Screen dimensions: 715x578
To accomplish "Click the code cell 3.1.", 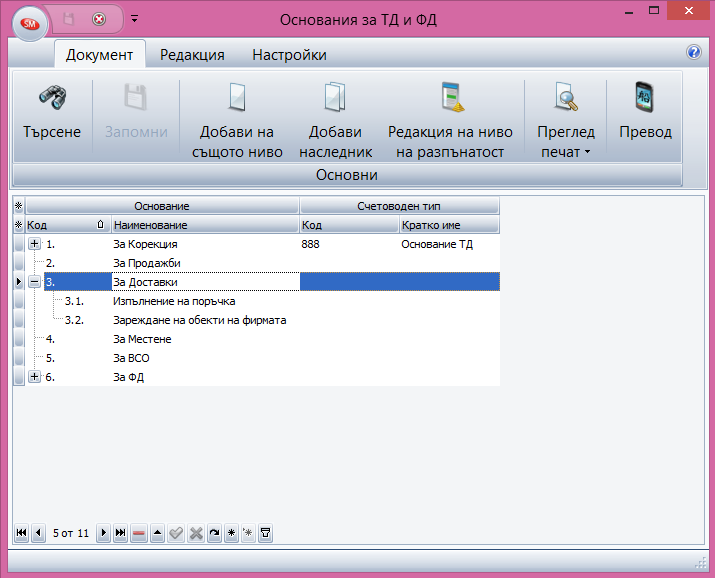I will pyautogui.click(x=74, y=301).
